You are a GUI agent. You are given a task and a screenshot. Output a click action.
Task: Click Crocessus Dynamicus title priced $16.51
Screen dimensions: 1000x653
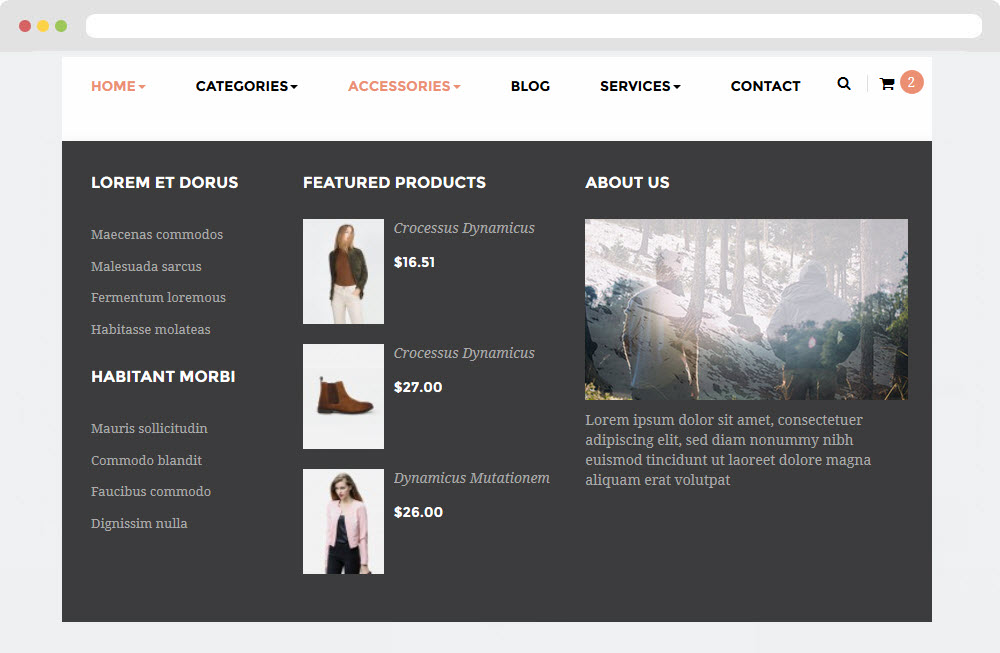click(464, 228)
